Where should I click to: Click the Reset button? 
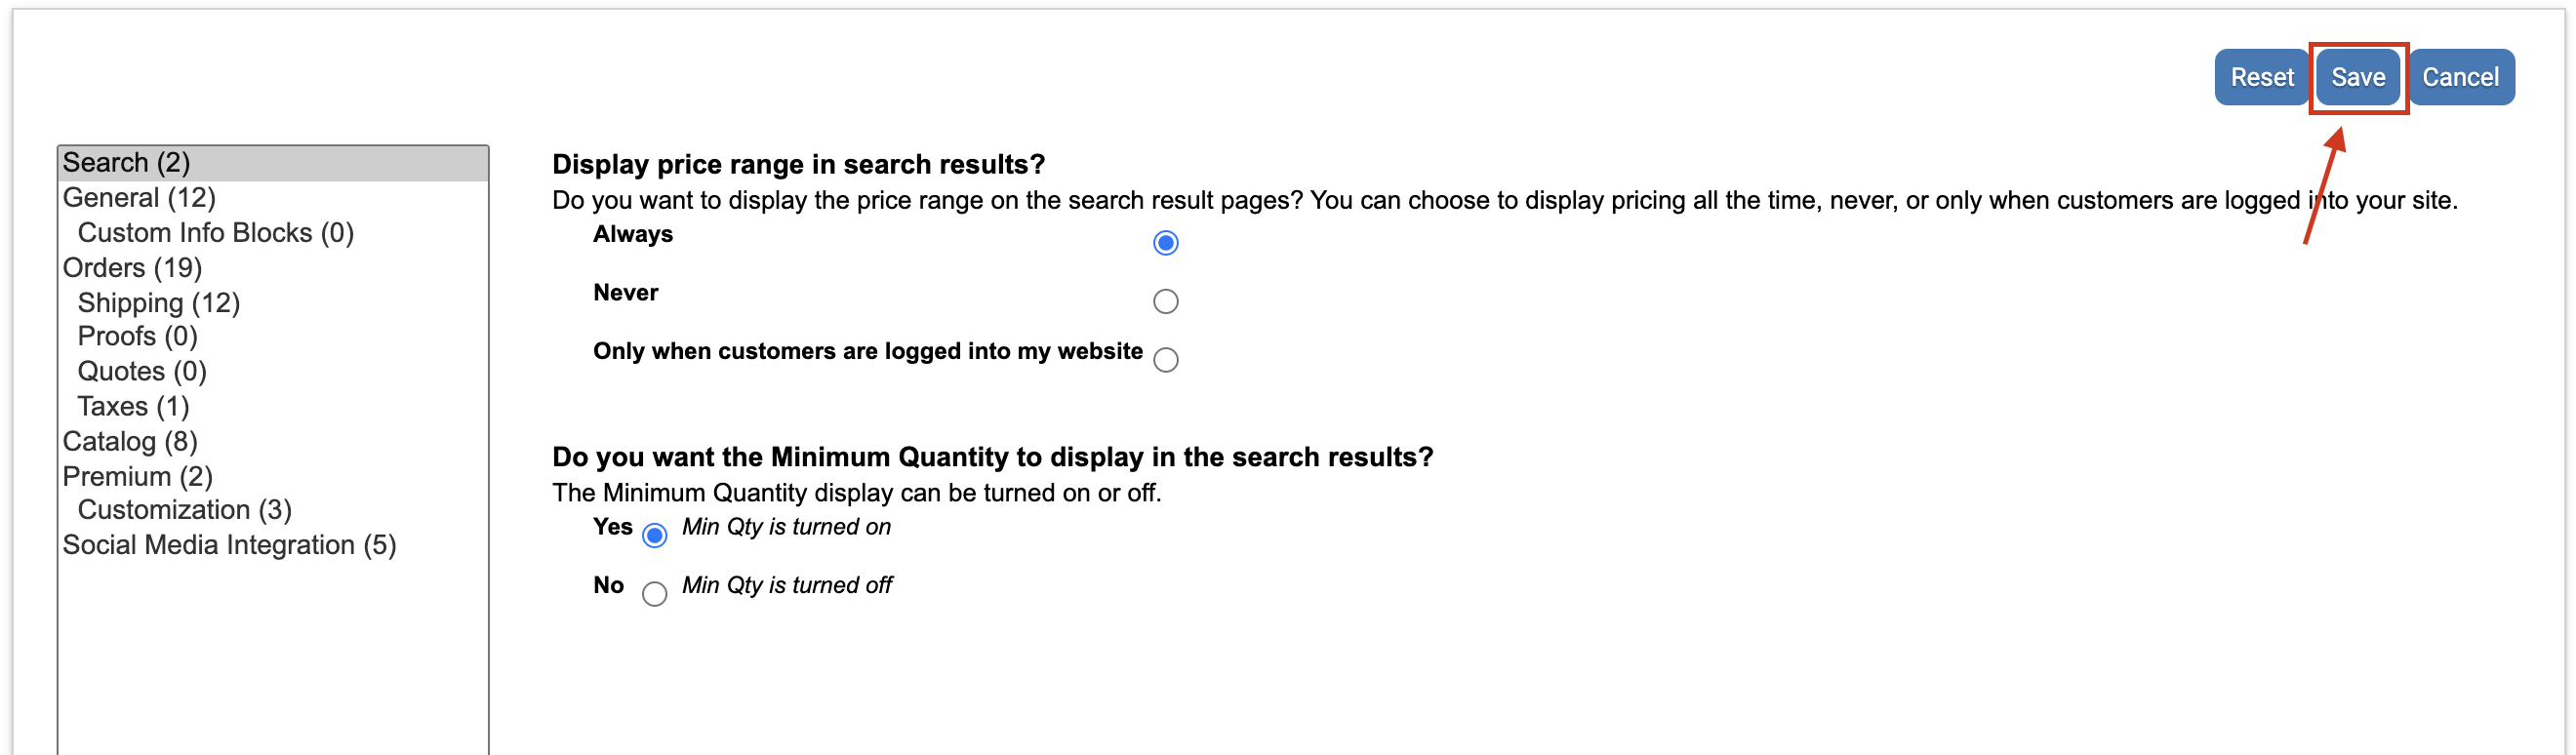click(x=2261, y=77)
